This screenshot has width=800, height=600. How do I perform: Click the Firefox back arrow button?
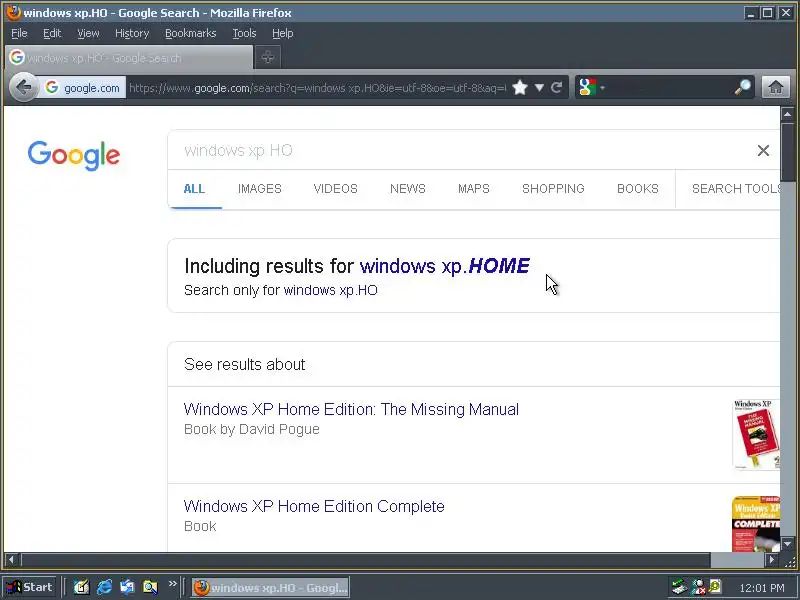[x=23, y=88]
